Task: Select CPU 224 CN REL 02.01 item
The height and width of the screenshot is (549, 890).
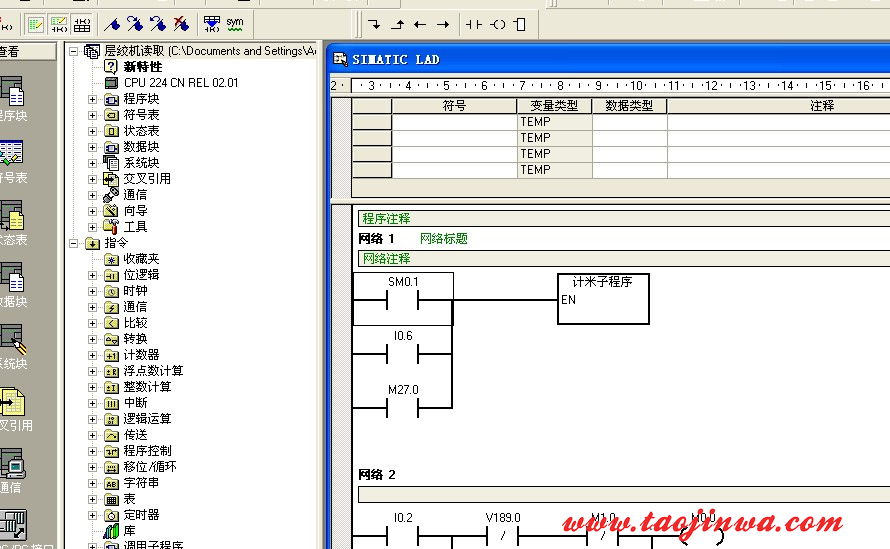Action: click(x=180, y=83)
